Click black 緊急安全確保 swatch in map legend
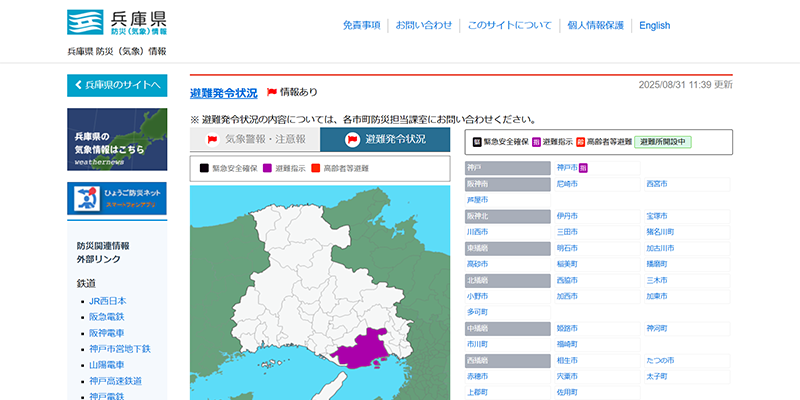Screen dimensions: 800x400 point(204,168)
